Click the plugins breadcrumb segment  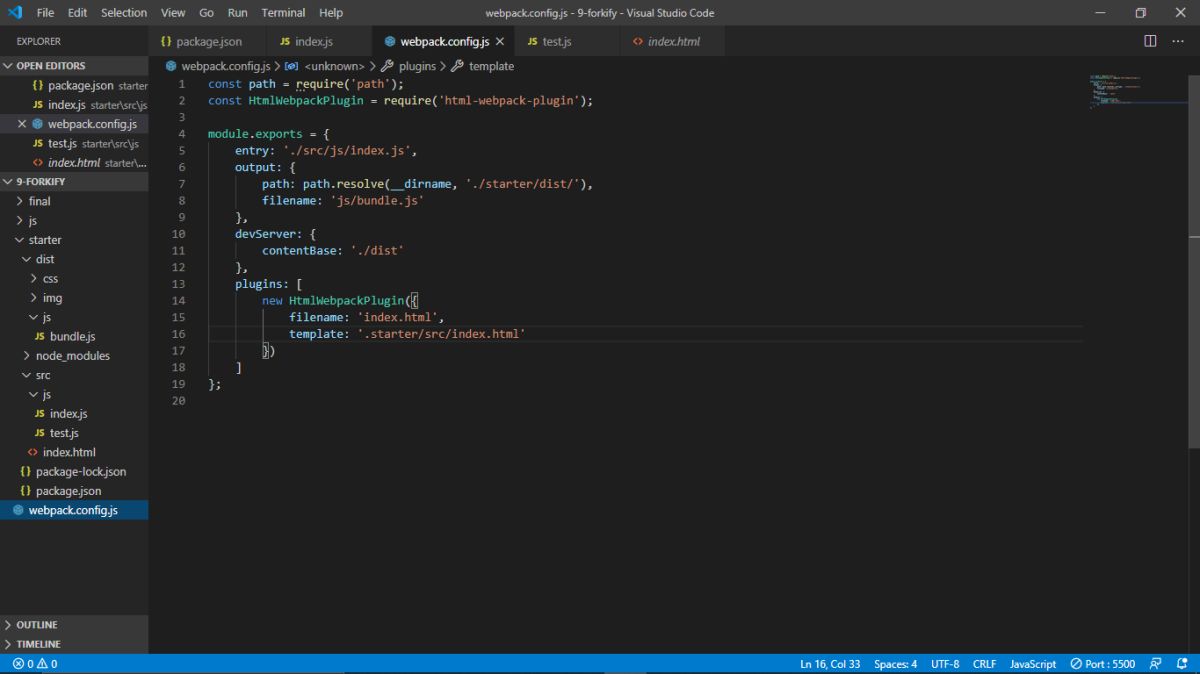(408, 66)
